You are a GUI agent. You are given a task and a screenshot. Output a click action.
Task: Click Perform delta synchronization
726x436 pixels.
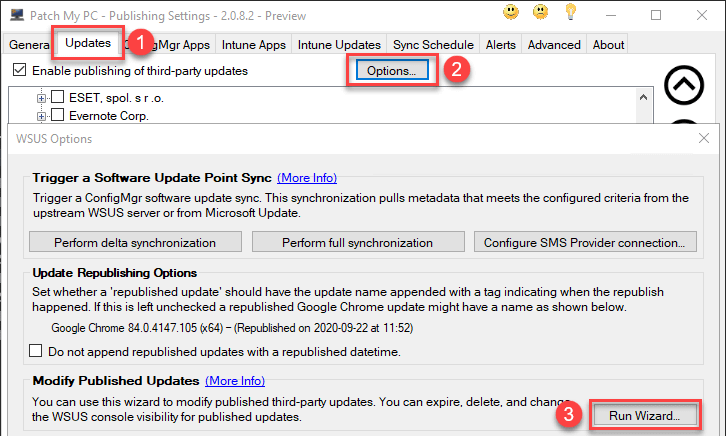[x=135, y=242]
